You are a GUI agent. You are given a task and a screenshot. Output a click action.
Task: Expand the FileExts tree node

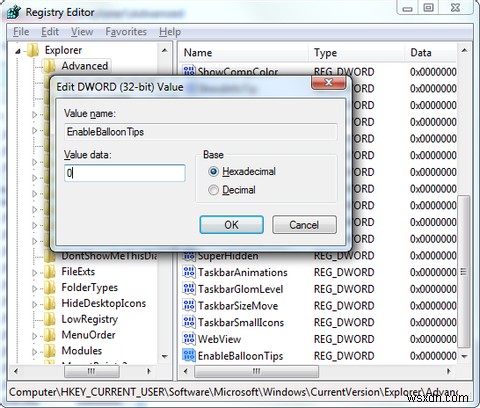[x=35, y=272]
